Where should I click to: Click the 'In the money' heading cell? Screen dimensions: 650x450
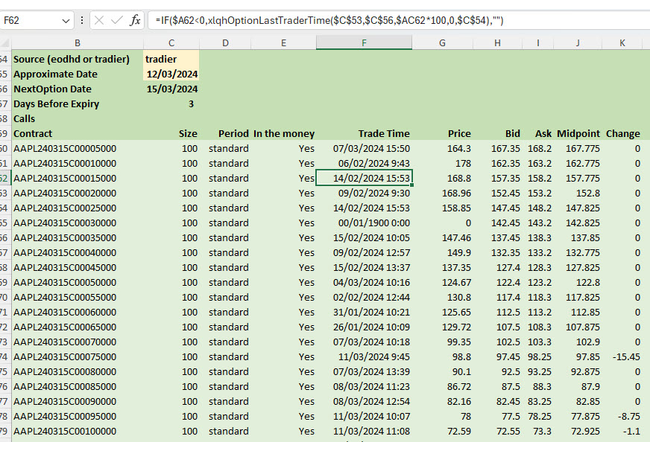click(x=284, y=133)
